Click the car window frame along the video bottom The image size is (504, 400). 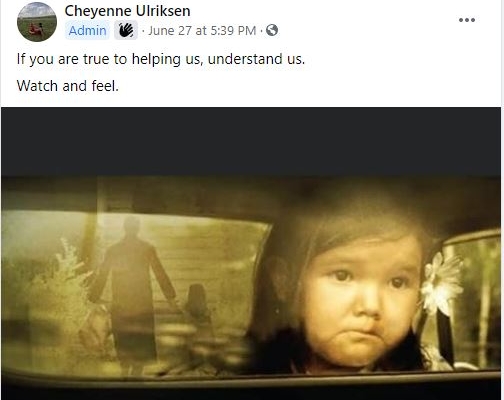[251, 378]
